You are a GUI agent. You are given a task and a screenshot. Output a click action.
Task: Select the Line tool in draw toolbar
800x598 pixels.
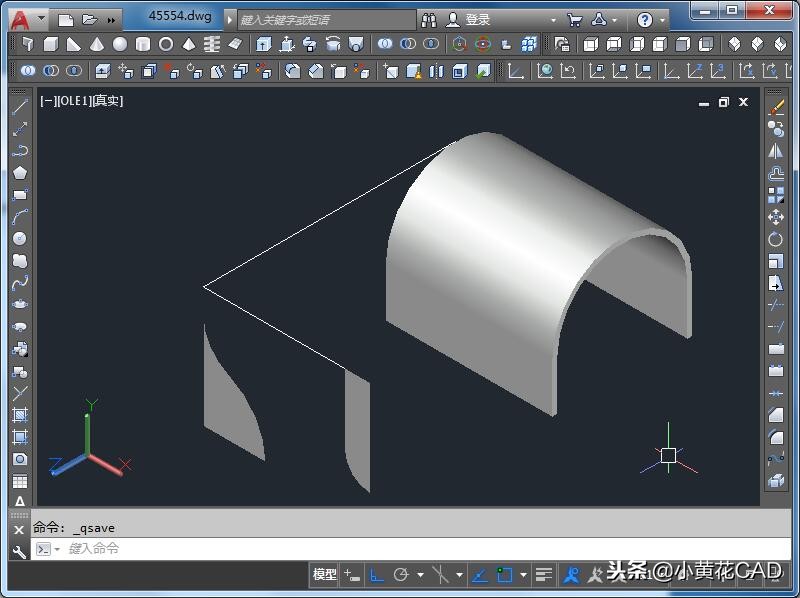20,107
